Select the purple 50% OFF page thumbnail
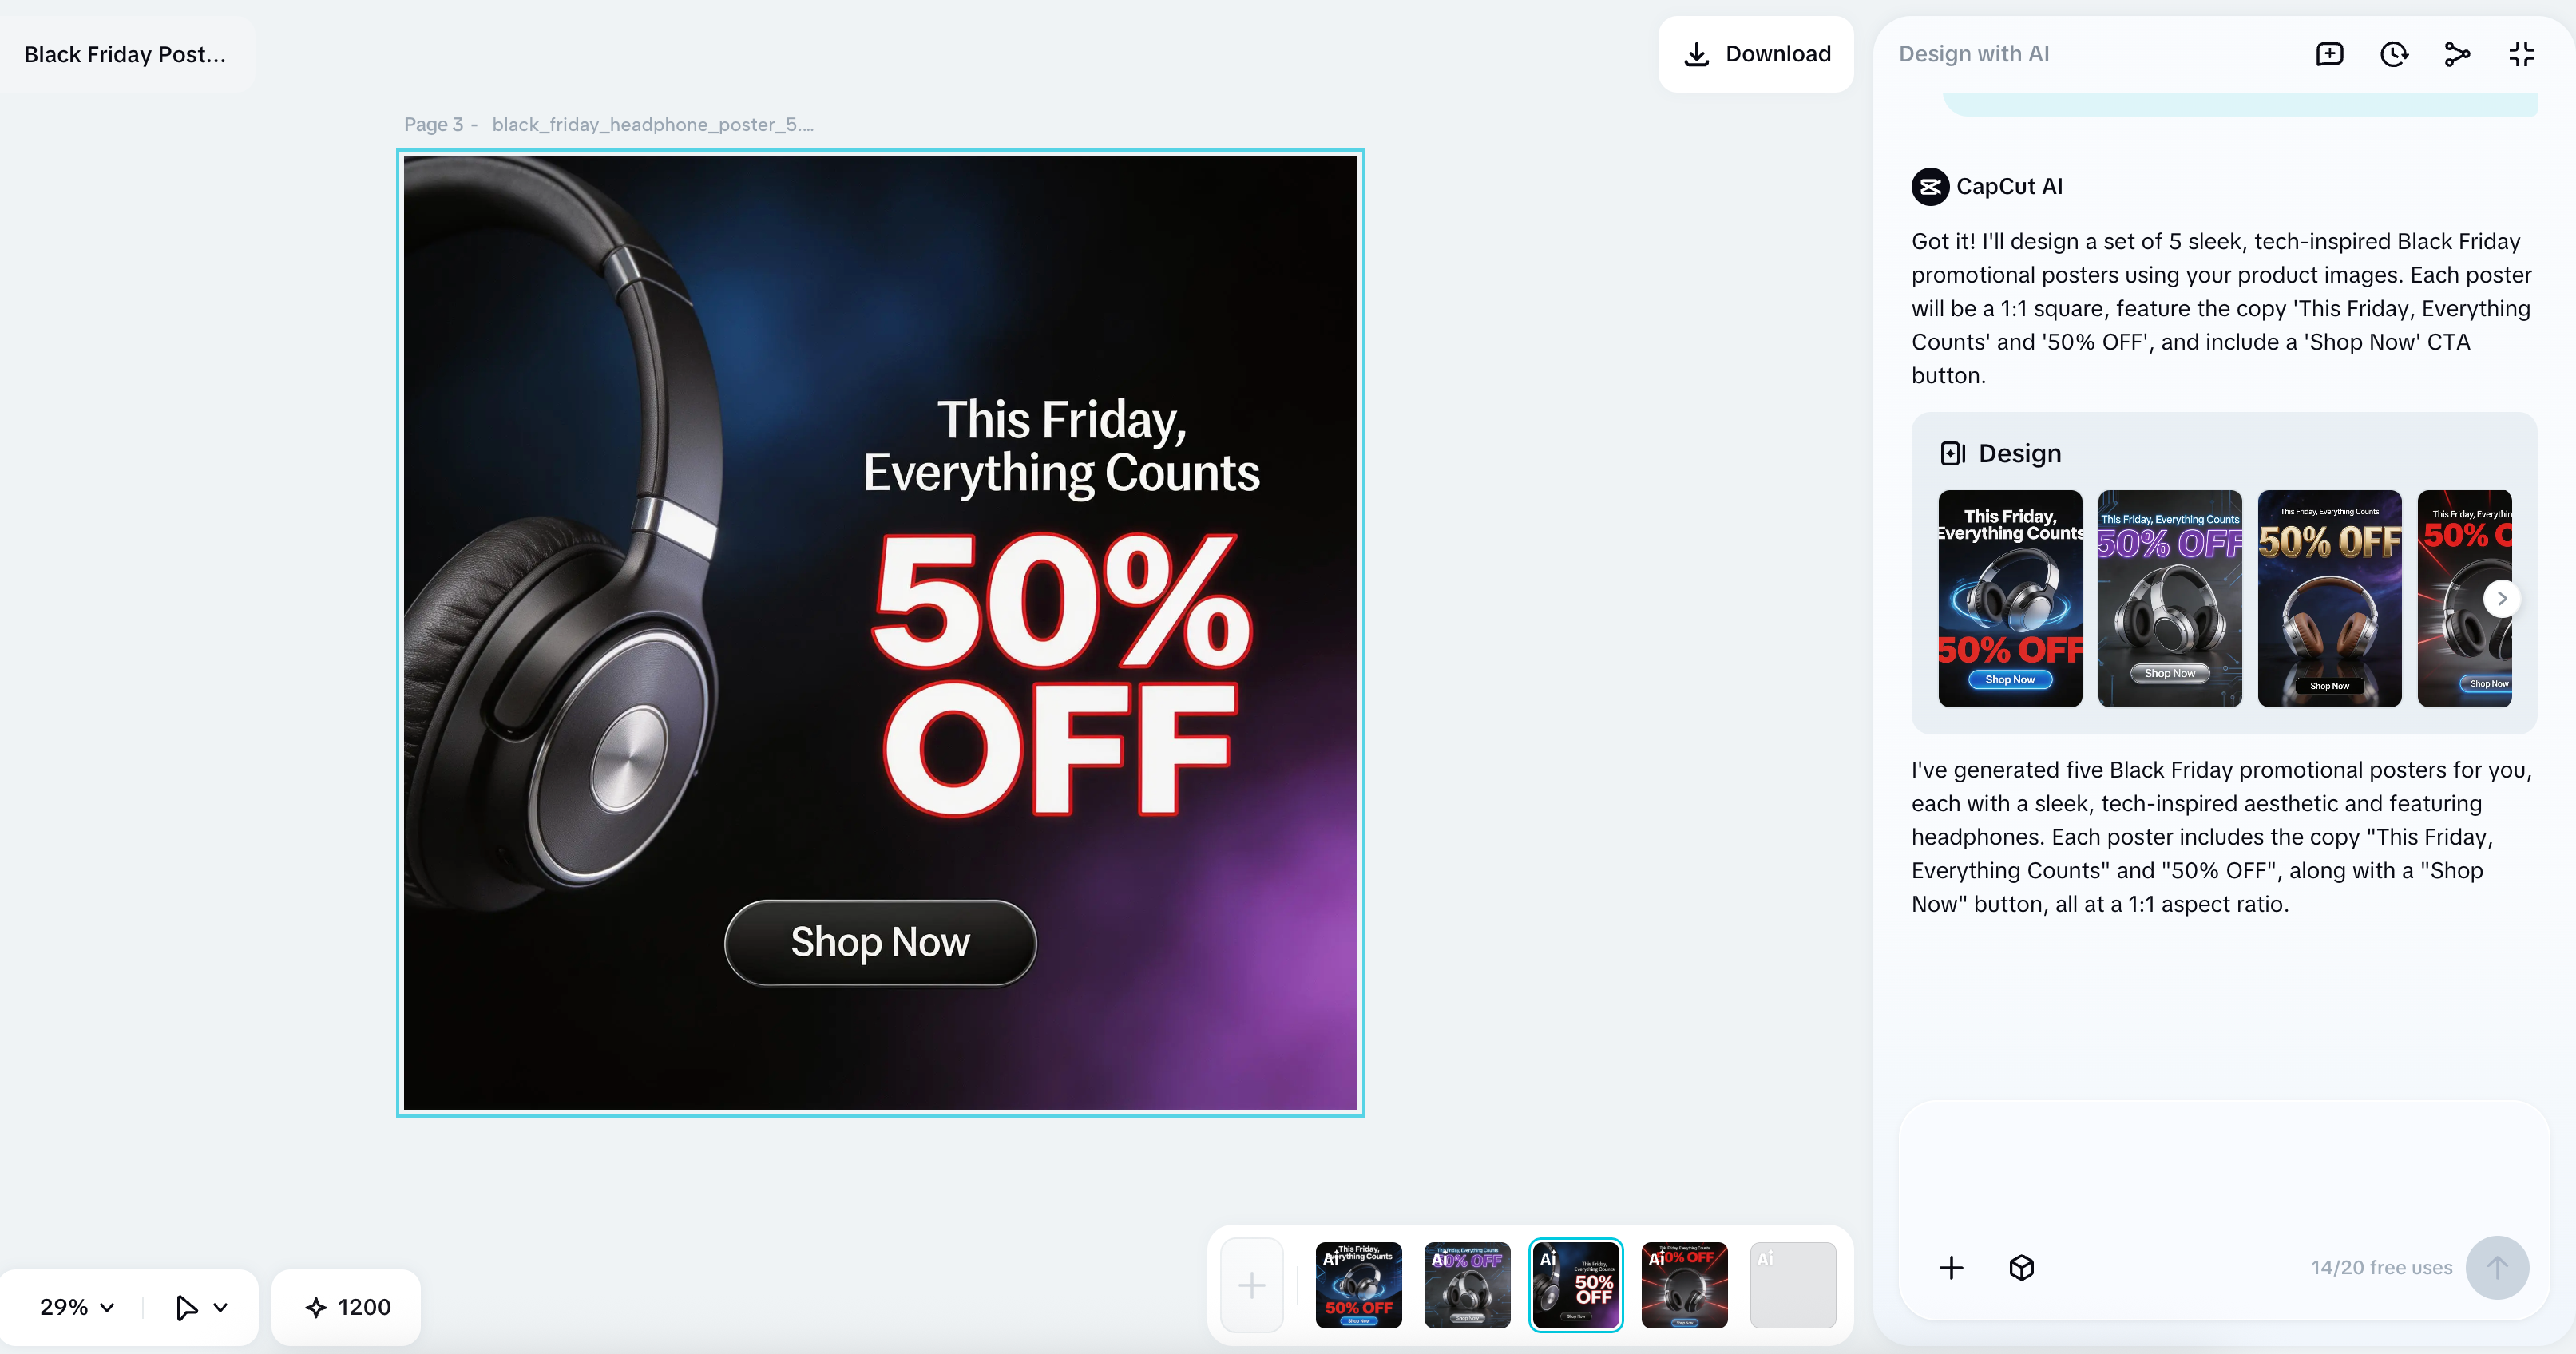The height and width of the screenshot is (1354, 2576). click(1467, 1285)
